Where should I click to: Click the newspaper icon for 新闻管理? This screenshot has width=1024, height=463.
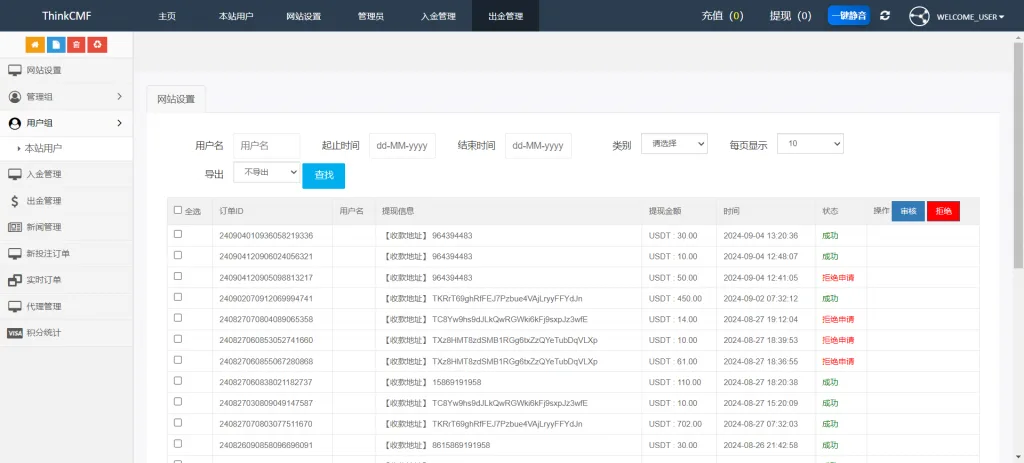tap(15, 227)
